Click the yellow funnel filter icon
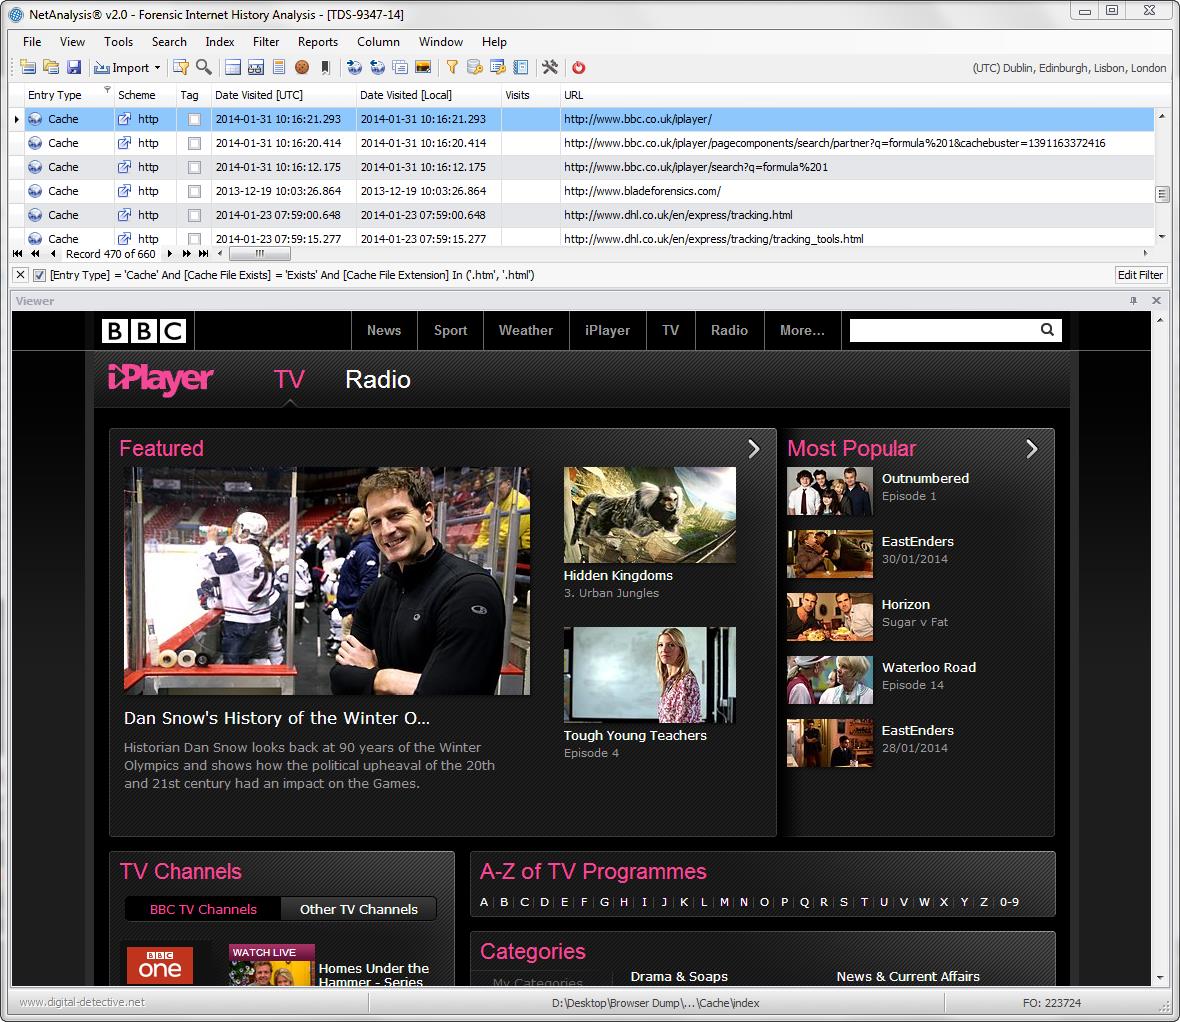Viewport: 1180px width, 1022px height. pos(452,68)
